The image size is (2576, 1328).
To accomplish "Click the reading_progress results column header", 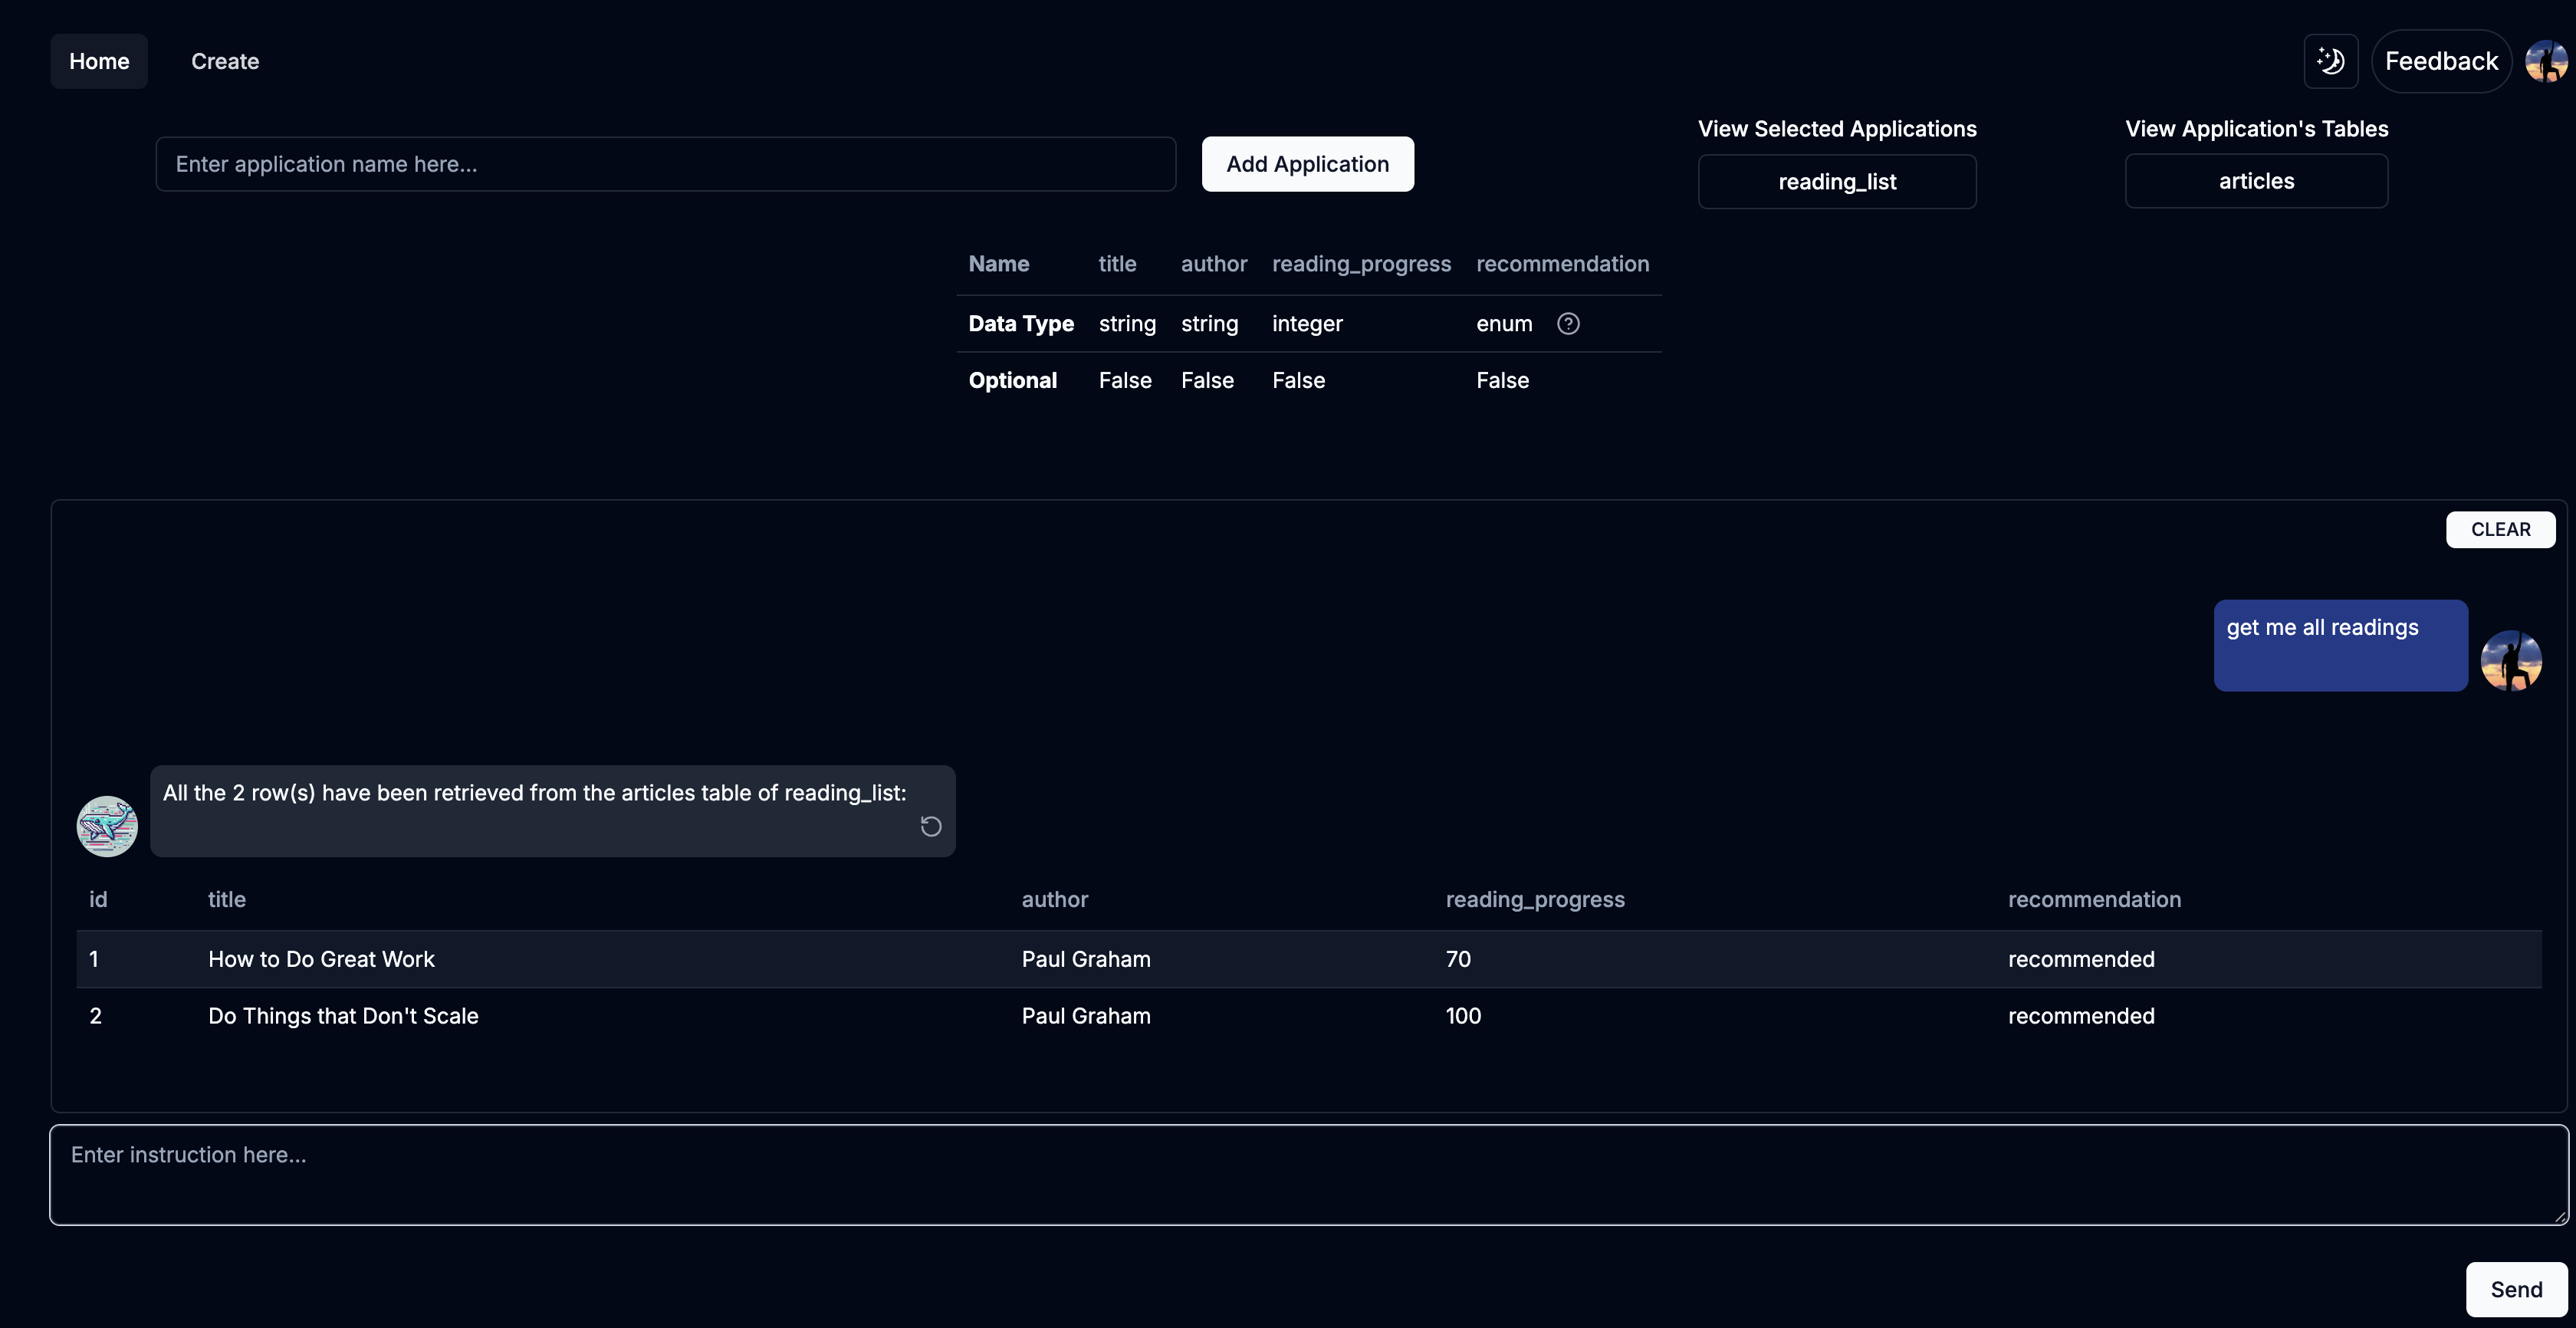I will (1534, 899).
